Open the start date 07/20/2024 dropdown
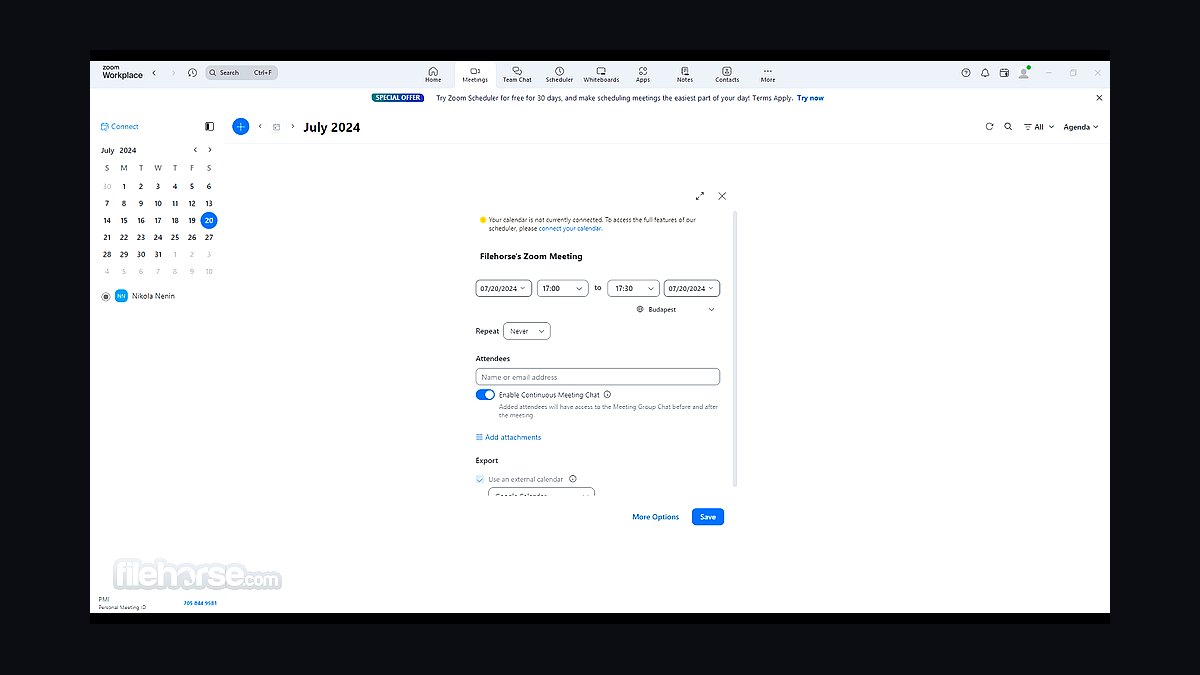The image size is (1200, 675). pos(503,288)
